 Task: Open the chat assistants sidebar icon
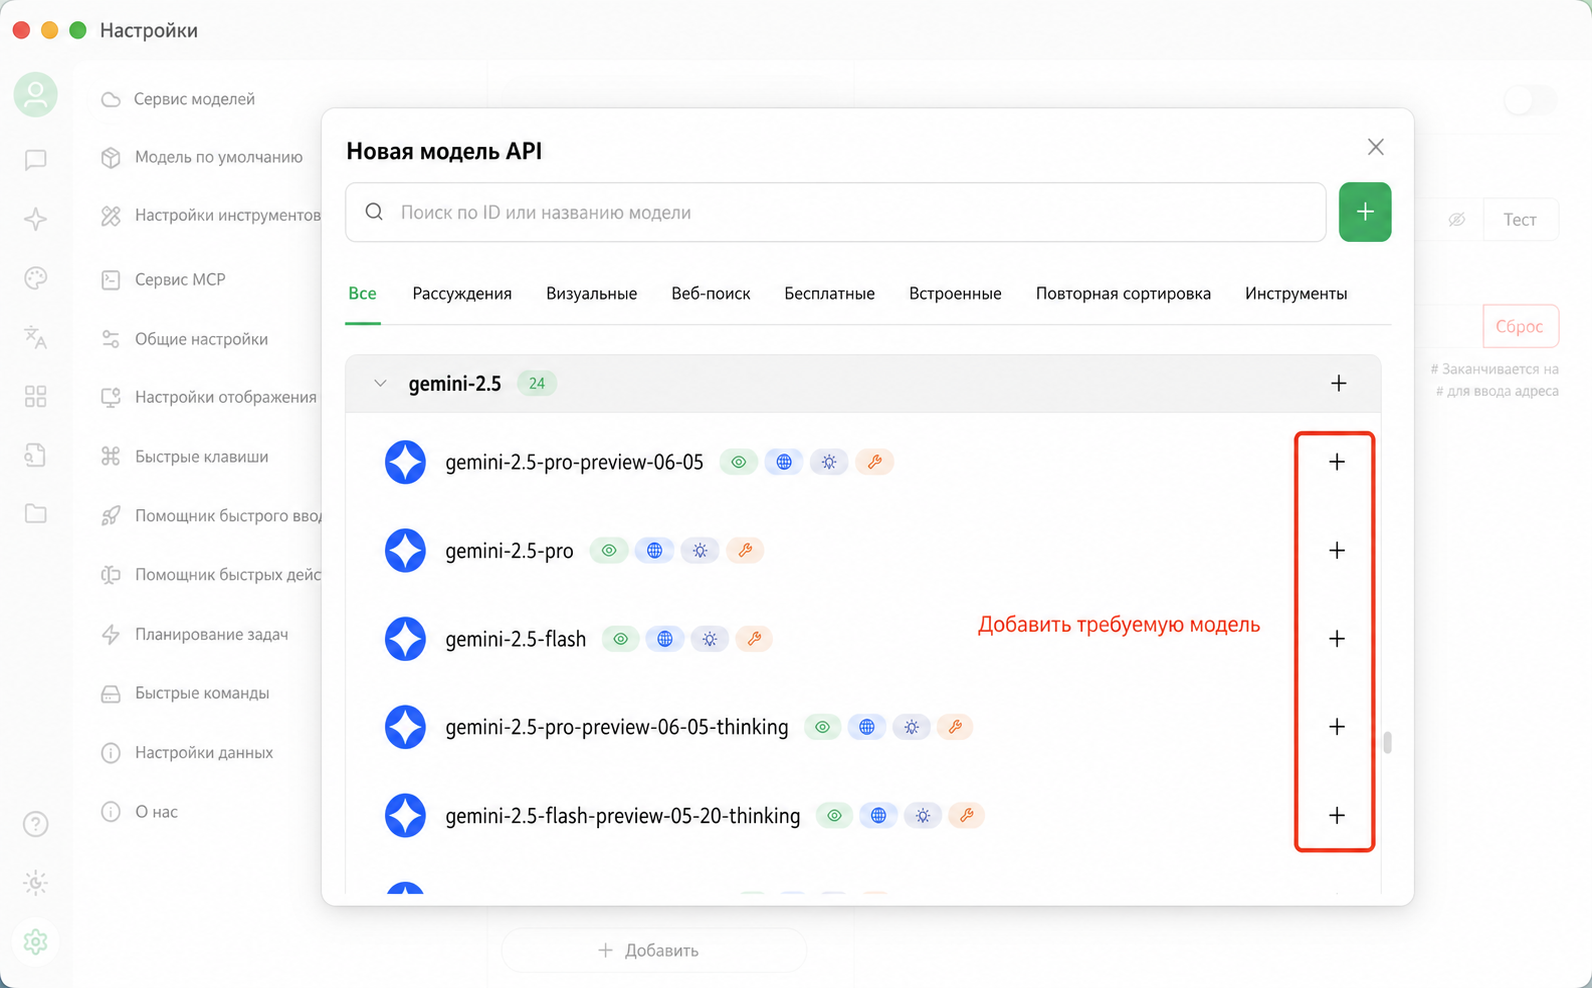[x=36, y=160]
